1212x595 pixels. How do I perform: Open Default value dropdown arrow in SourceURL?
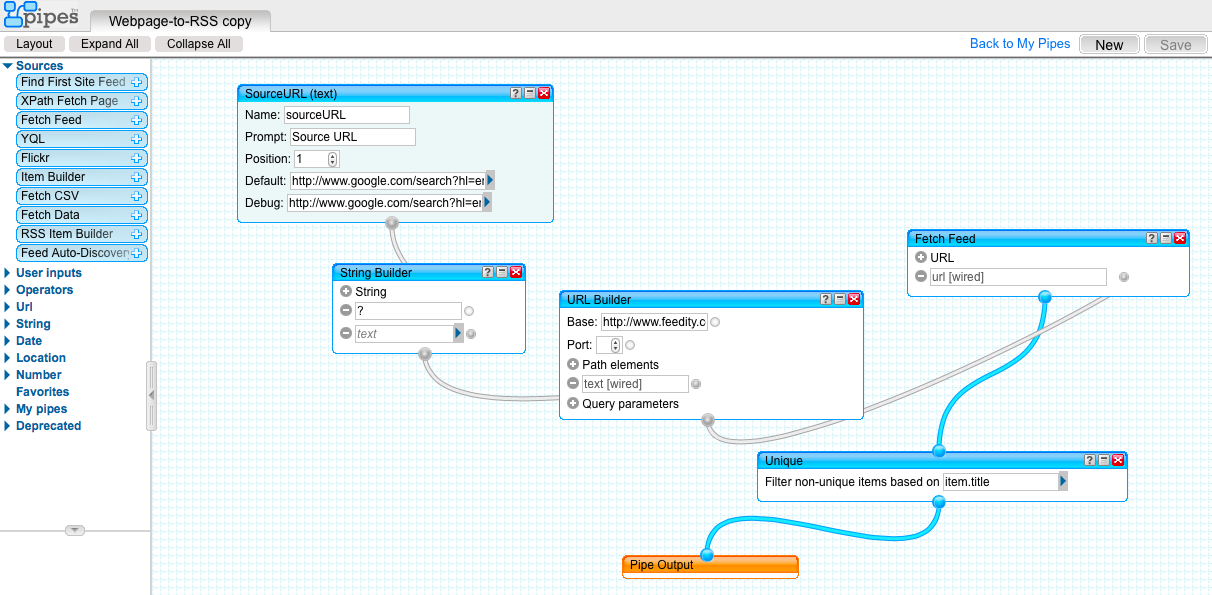490,181
